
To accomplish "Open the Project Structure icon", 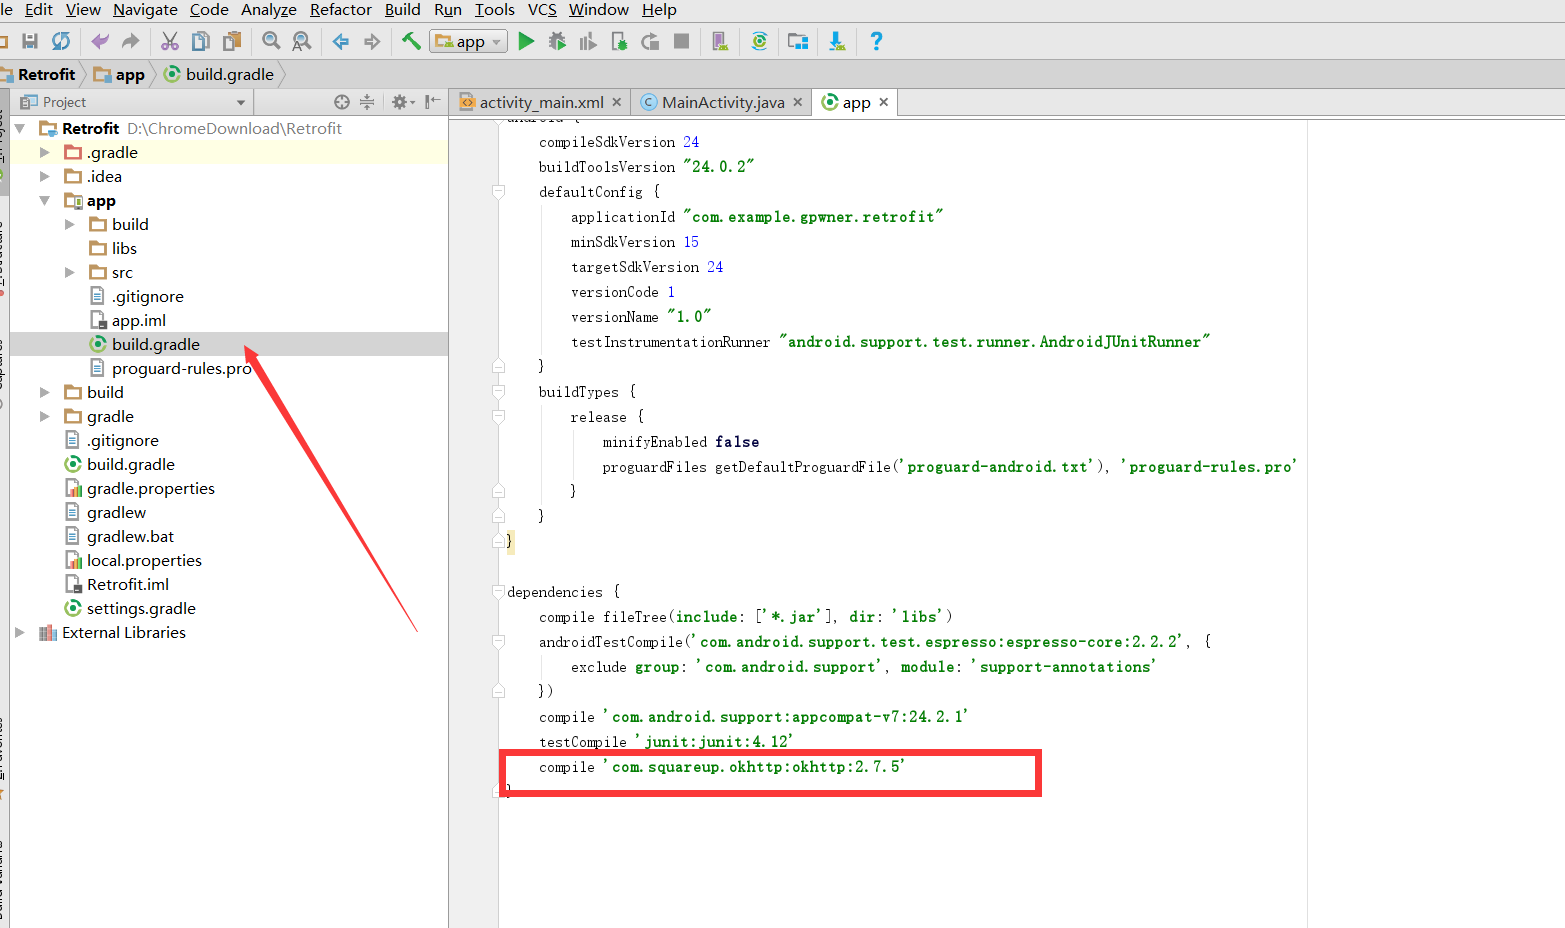I will [798, 41].
